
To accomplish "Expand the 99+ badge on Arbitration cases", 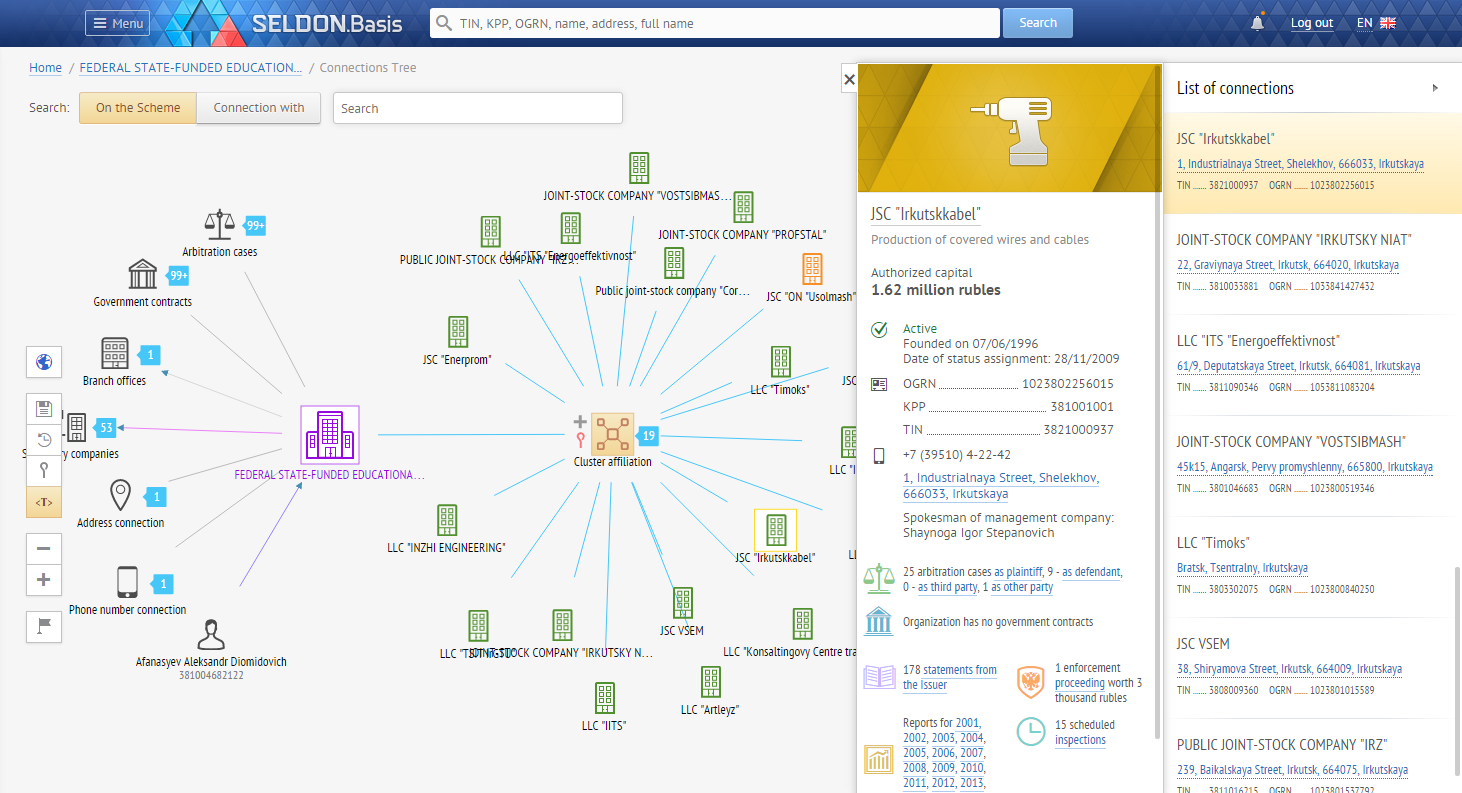I will (x=254, y=225).
